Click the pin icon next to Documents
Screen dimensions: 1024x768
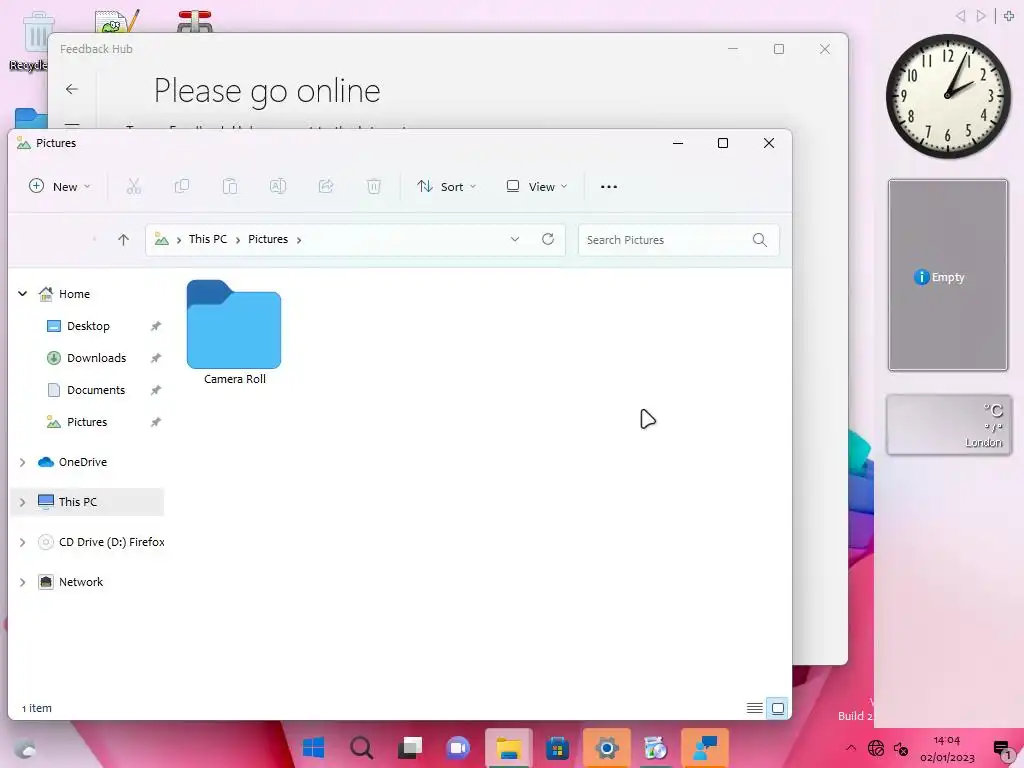click(155, 390)
